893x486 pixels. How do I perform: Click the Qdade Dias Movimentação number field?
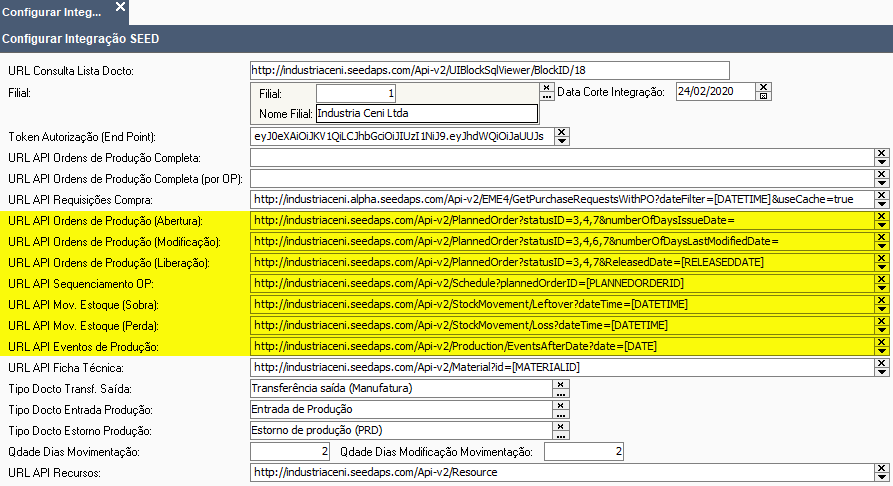pyautogui.click(x=290, y=452)
